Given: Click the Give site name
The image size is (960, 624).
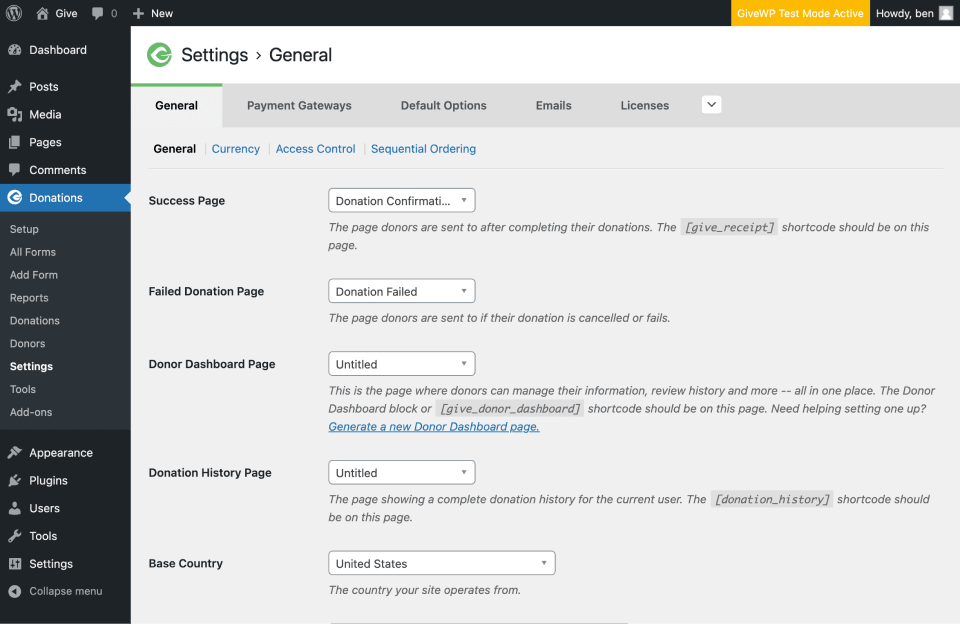Looking at the screenshot, I should click(x=66, y=13).
